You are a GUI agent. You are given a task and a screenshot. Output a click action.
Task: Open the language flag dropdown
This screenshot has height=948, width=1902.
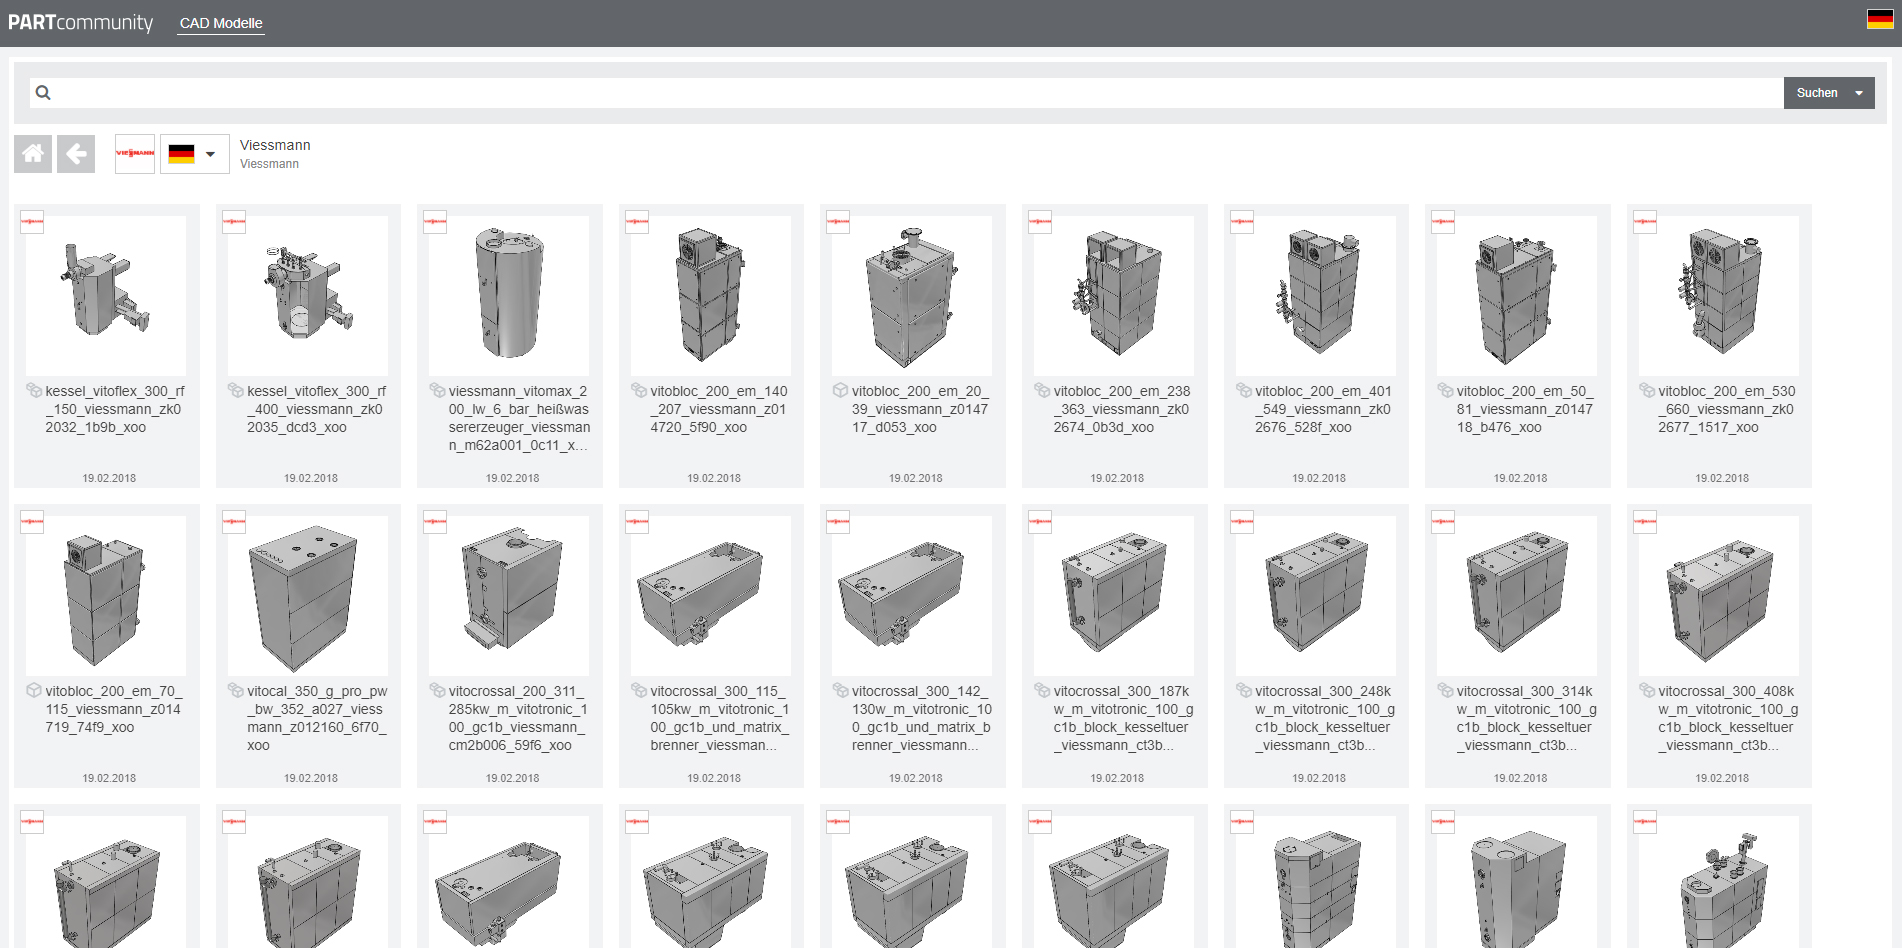(x=194, y=154)
